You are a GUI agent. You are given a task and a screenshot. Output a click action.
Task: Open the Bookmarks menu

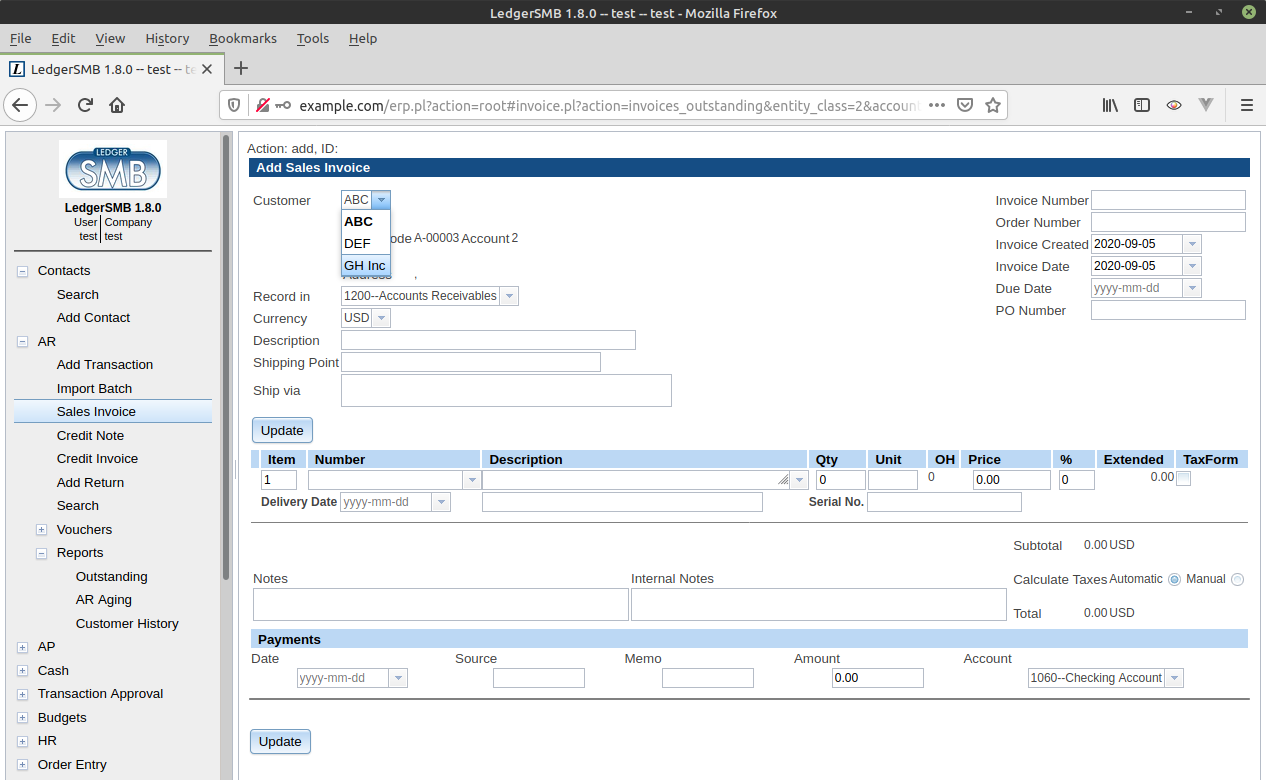click(x=243, y=38)
